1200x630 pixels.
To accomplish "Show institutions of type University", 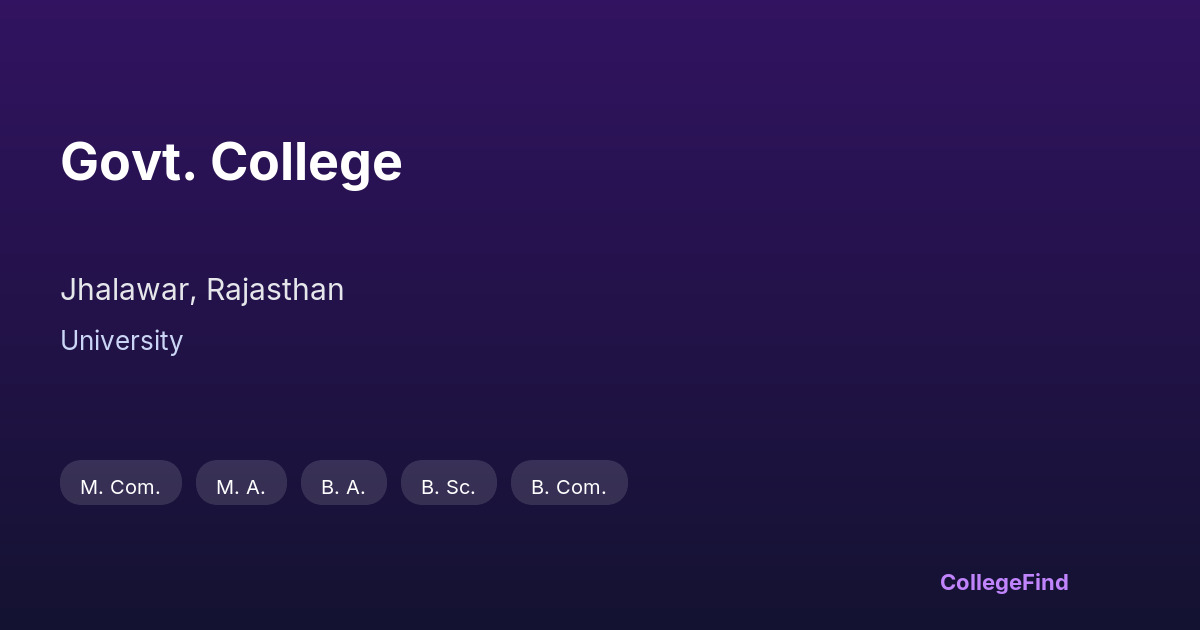I will (121, 341).
